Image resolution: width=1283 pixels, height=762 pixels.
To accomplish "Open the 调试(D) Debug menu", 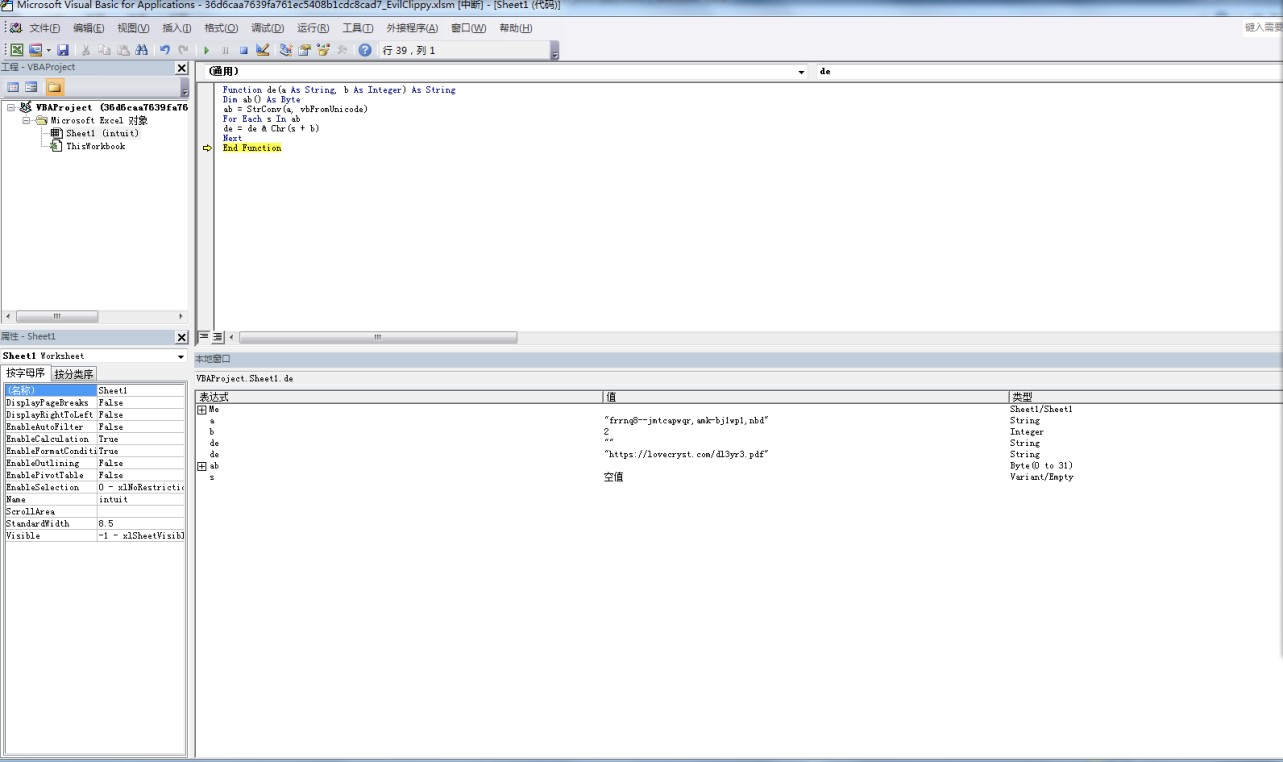I will pos(267,28).
